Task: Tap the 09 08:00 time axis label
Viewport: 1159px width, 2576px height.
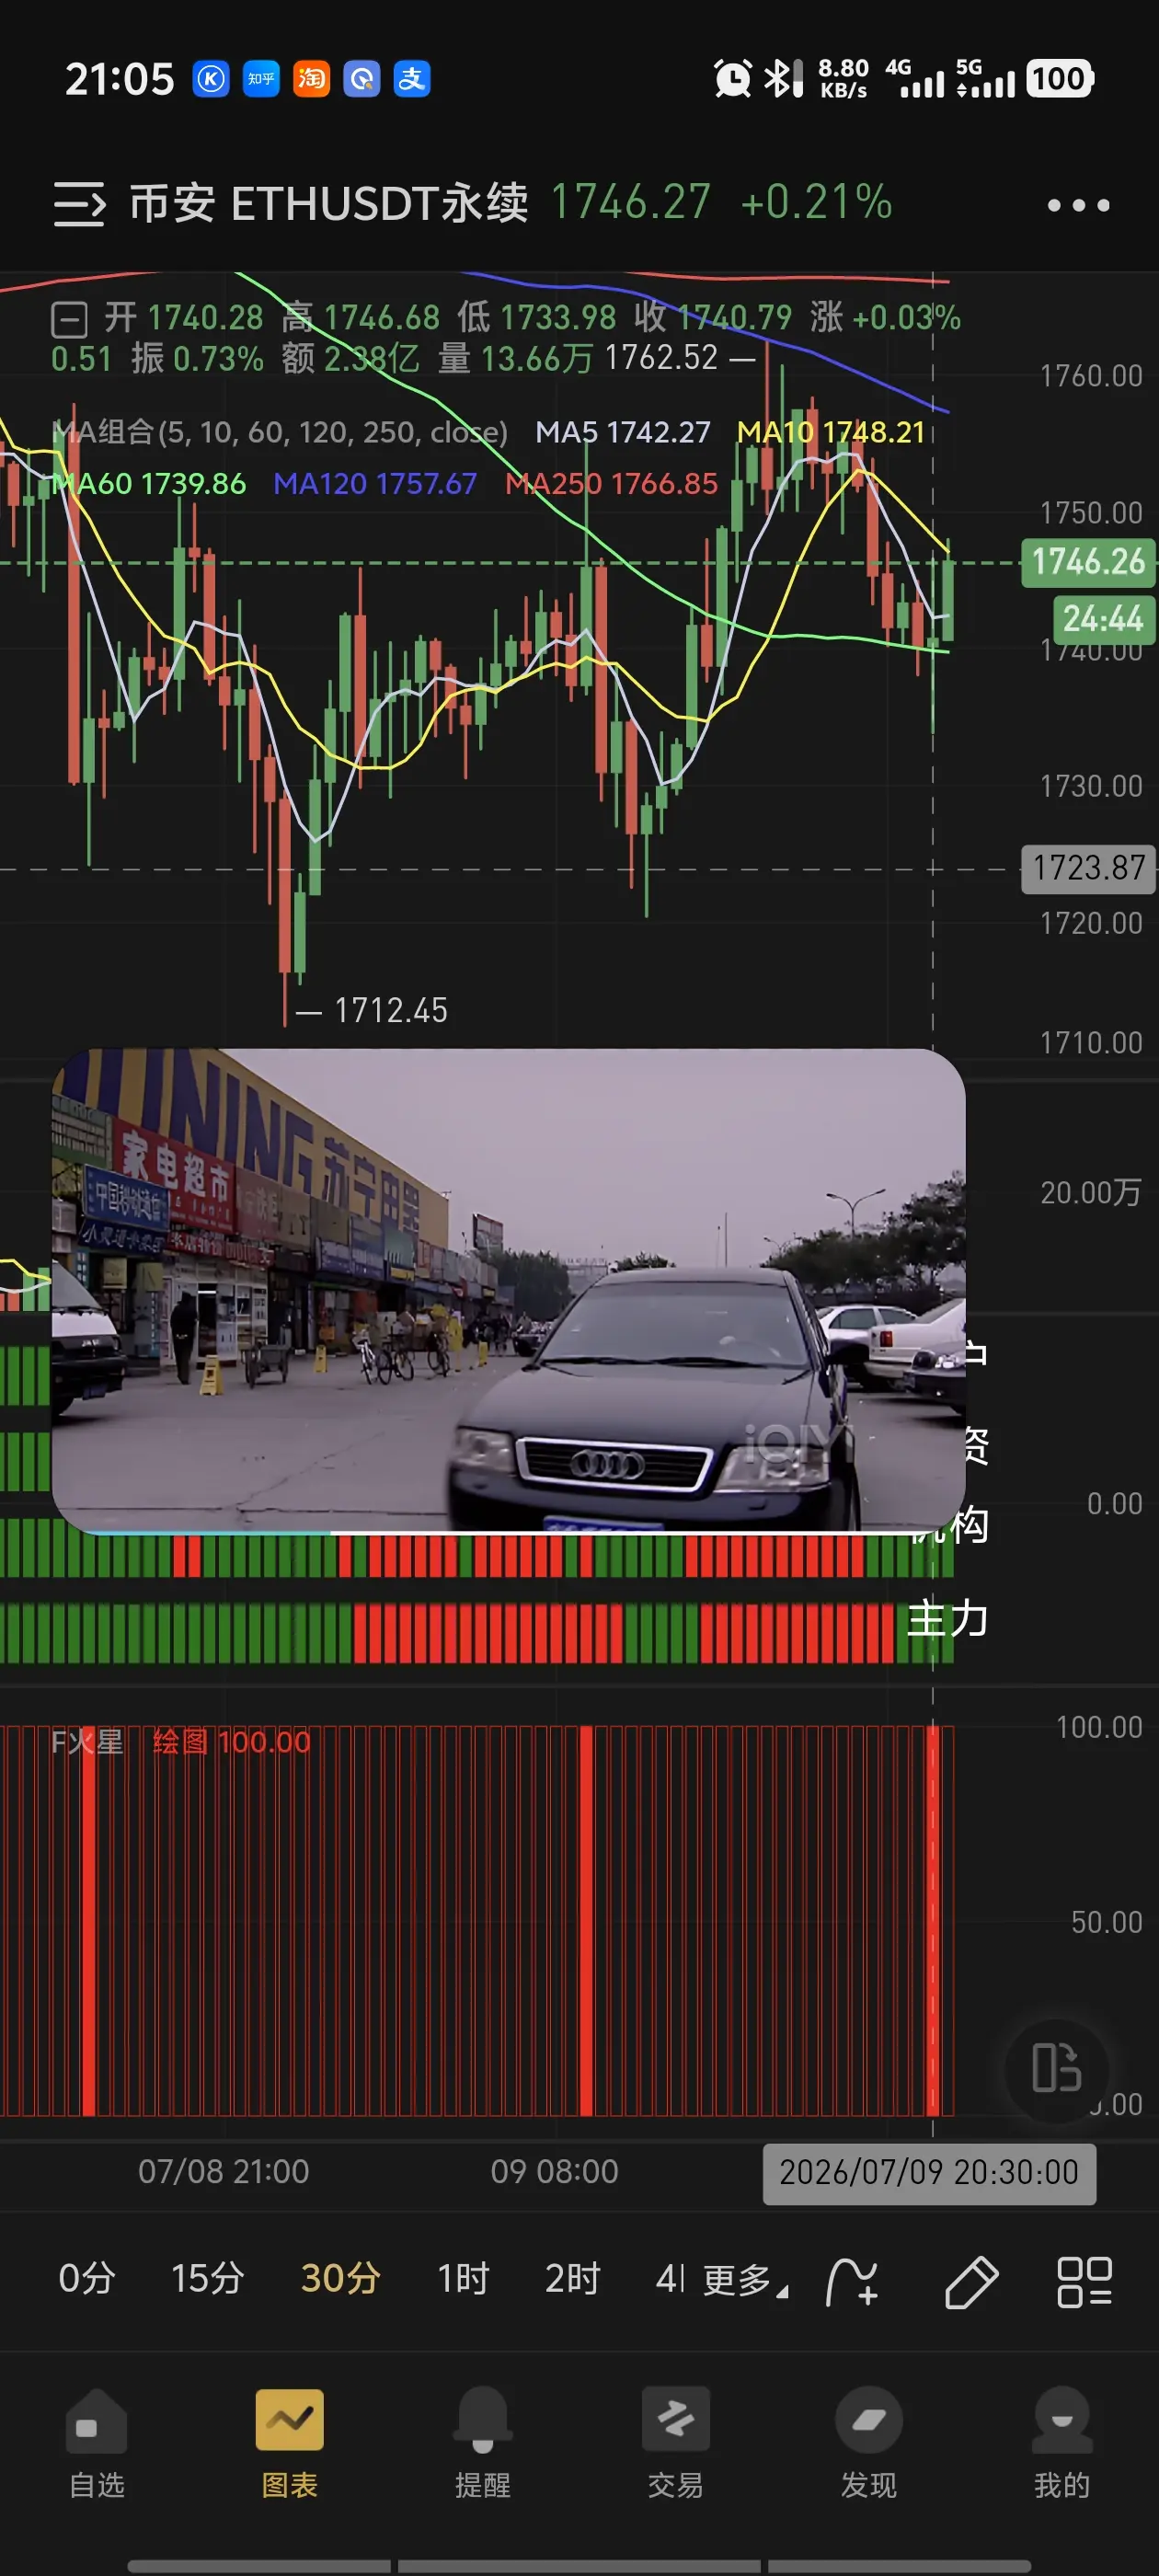Action: point(554,2172)
